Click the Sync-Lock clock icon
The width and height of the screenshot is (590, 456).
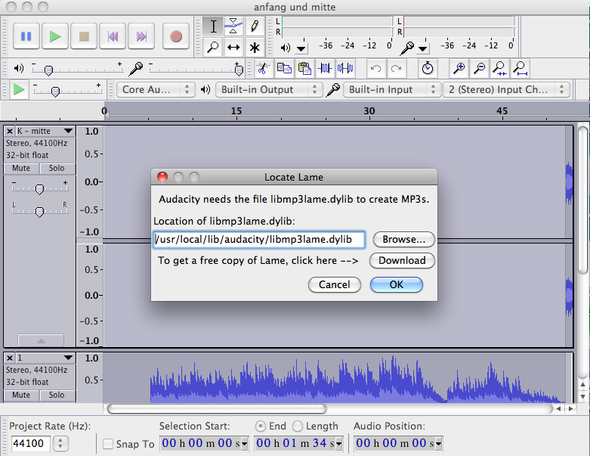pyautogui.click(x=427, y=68)
